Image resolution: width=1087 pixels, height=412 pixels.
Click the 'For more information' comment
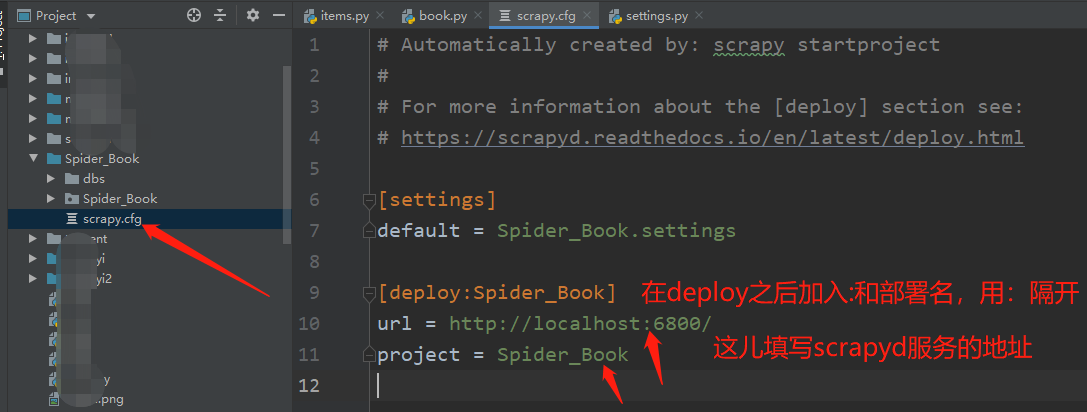point(700,107)
